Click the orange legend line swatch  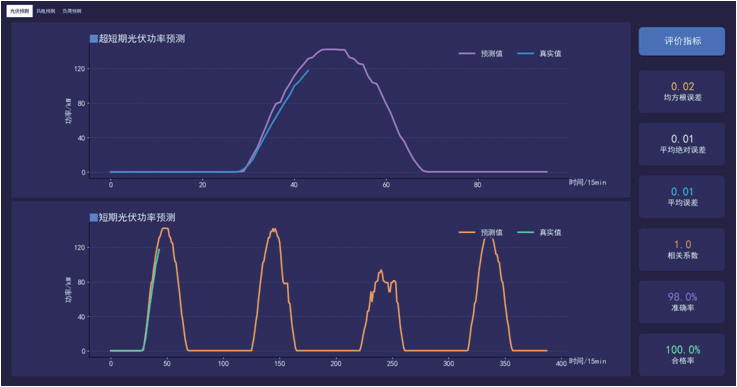[x=467, y=232]
